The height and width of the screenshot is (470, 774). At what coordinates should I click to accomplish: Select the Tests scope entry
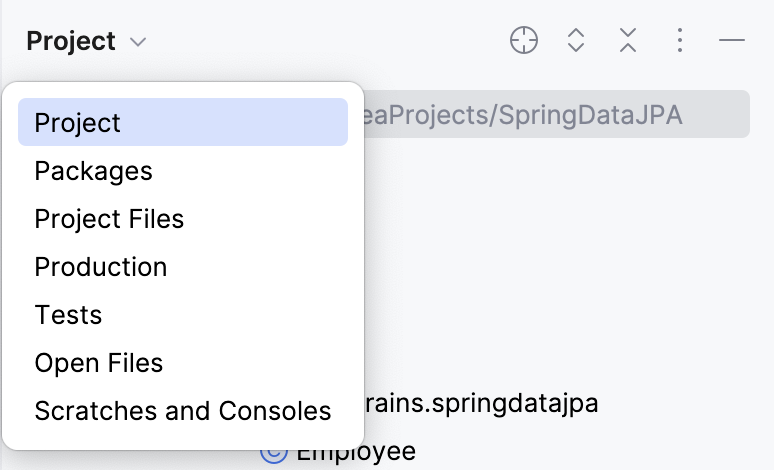point(68,315)
